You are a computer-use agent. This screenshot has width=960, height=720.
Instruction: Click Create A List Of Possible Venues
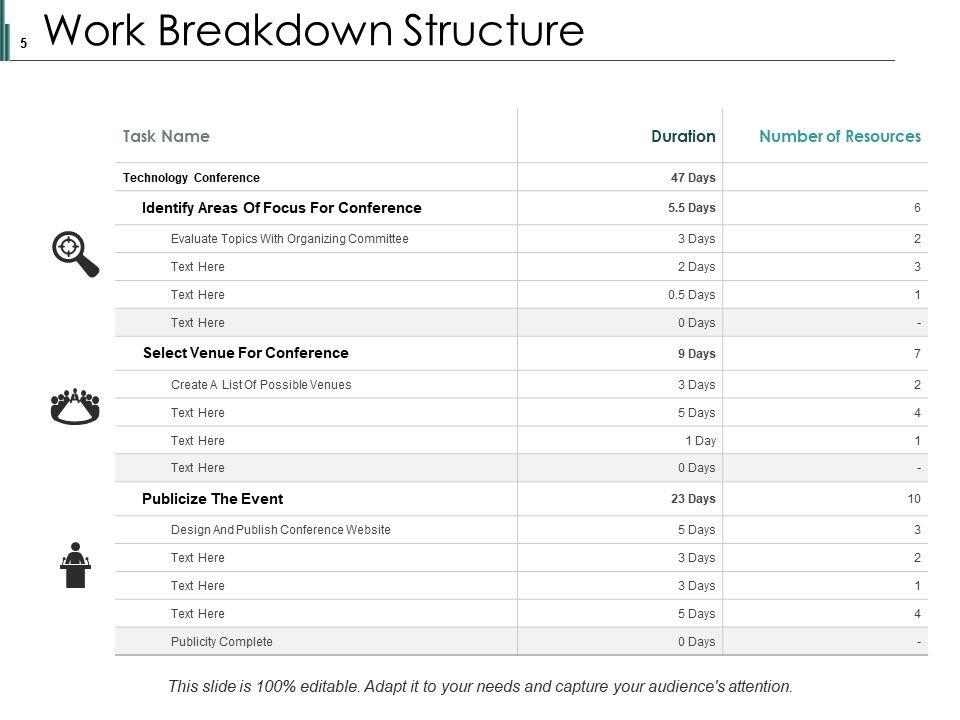(261, 385)
